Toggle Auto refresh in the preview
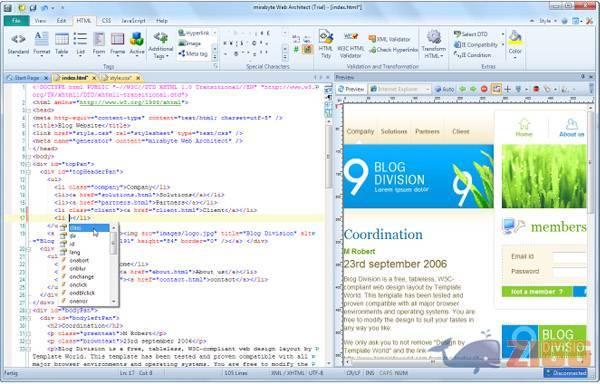Screen dimensions: 600x384 click(444, 89)
